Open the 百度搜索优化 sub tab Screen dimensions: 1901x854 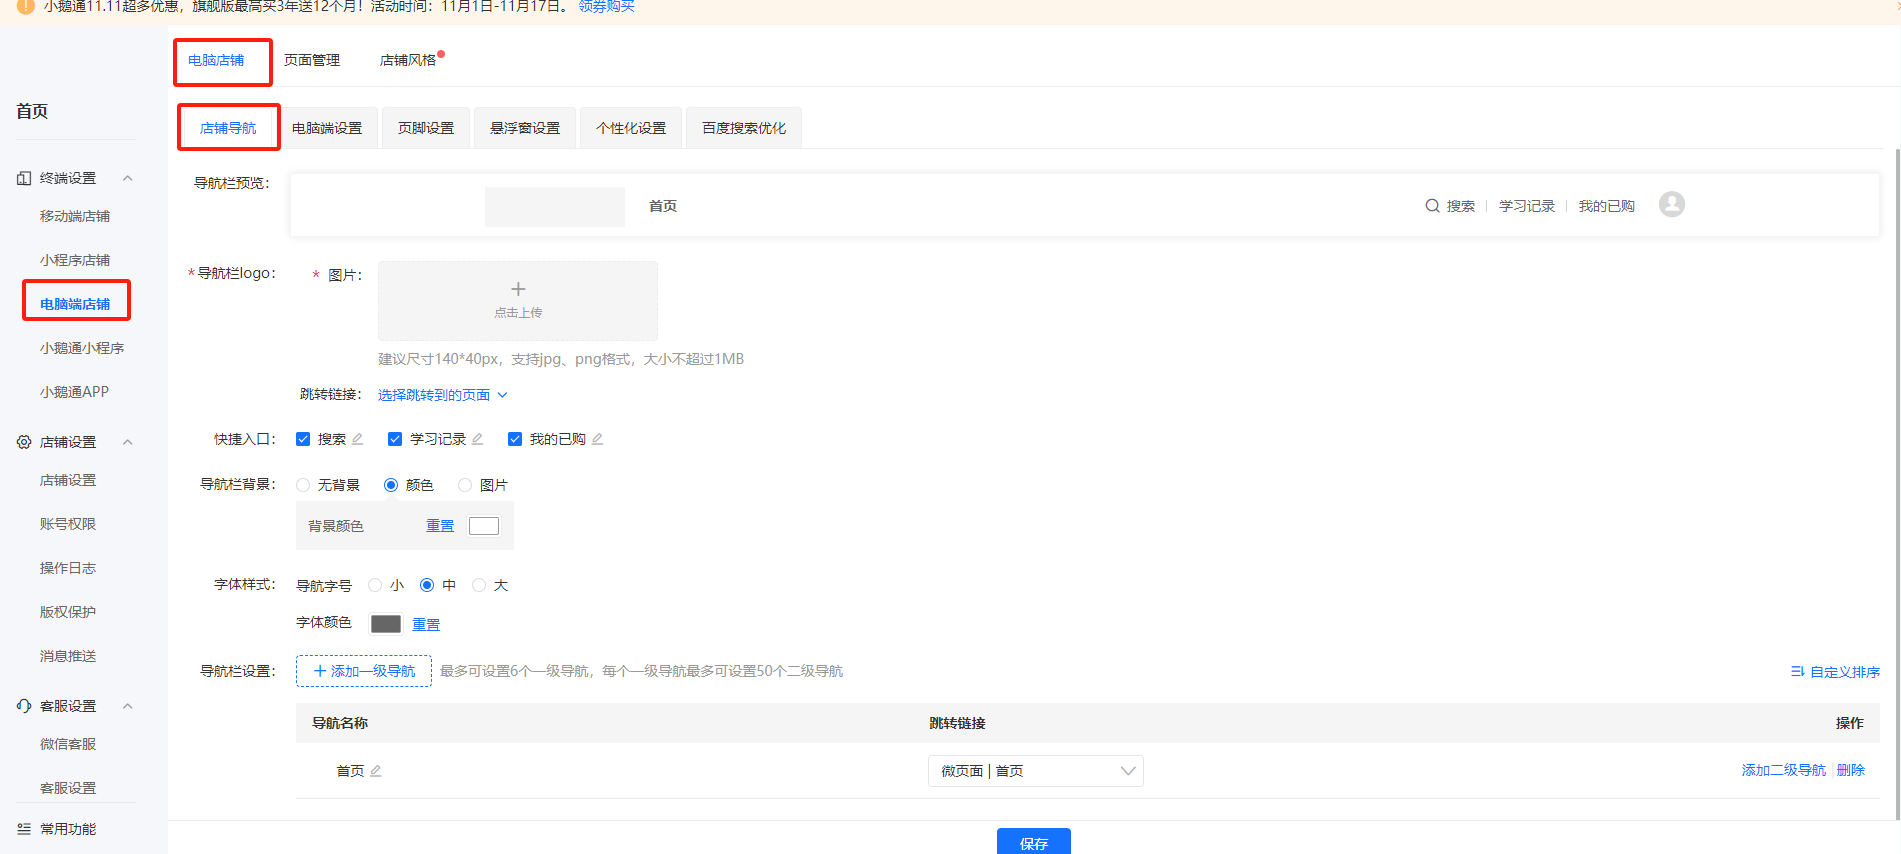pyautogui.click(x=744, y=128)
